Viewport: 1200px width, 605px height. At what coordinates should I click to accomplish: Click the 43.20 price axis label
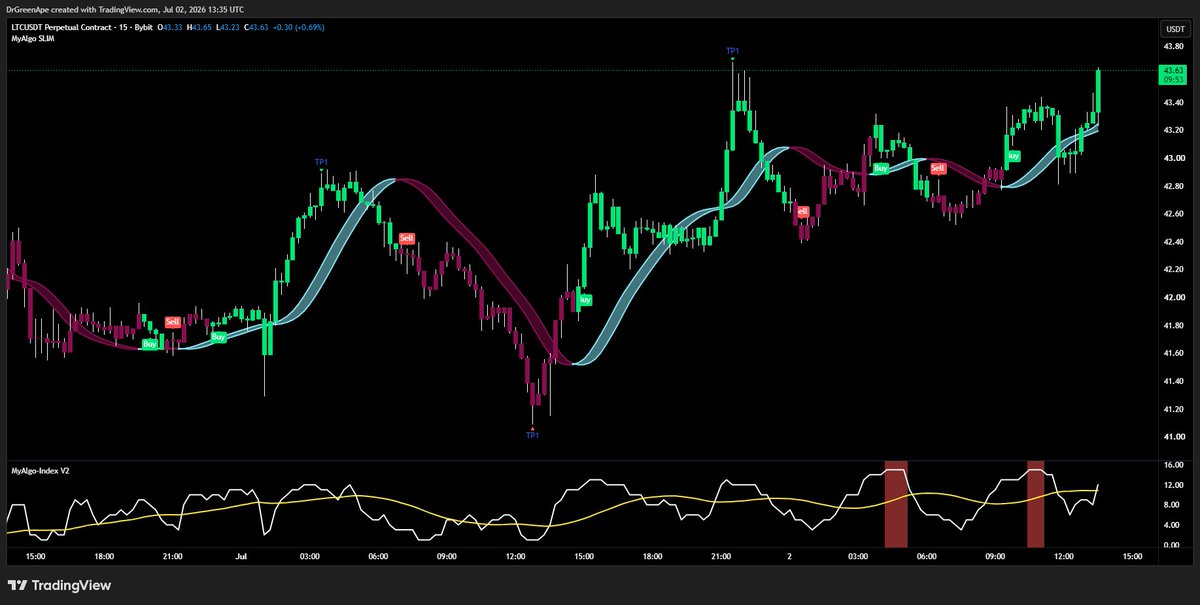pyautogui.click(x=1173, y=130)
